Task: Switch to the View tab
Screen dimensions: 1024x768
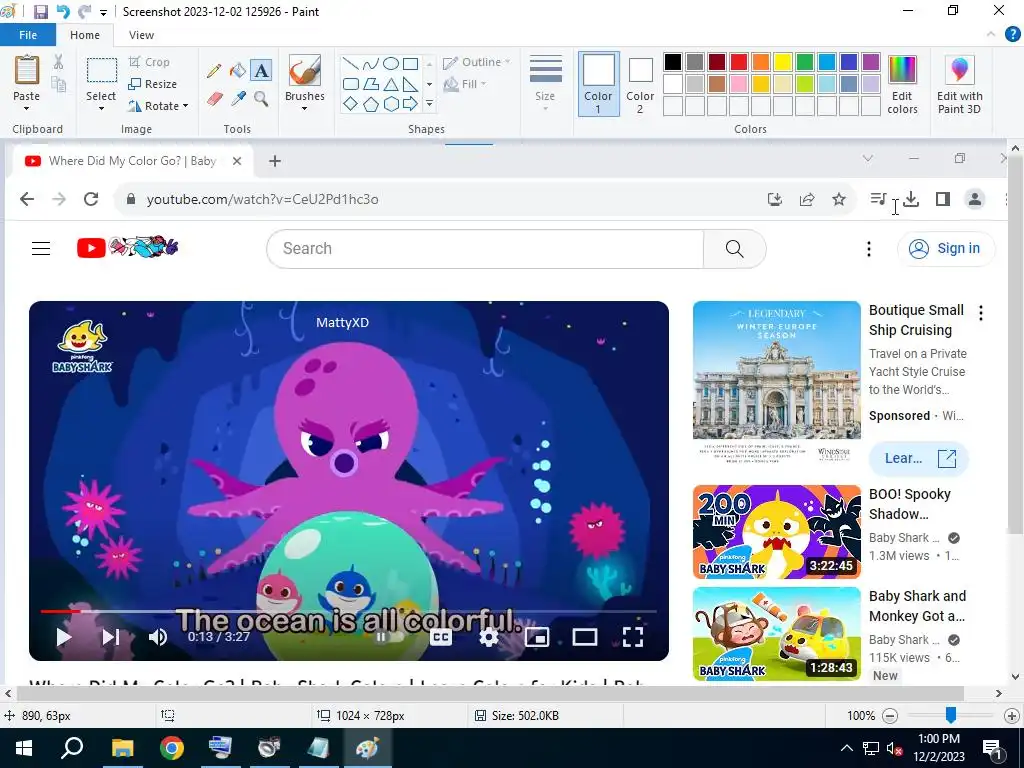Action: pos(141,35)
